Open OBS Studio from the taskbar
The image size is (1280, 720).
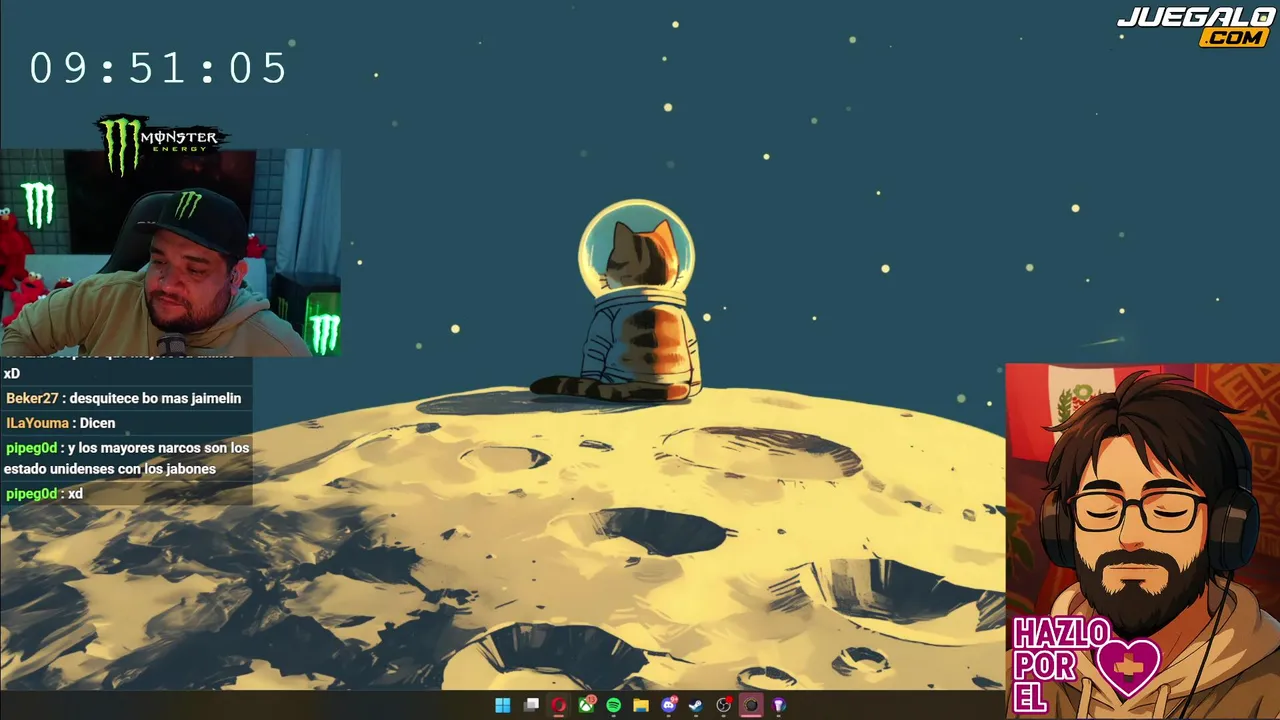pyautogui.click(x=724, y=705)
